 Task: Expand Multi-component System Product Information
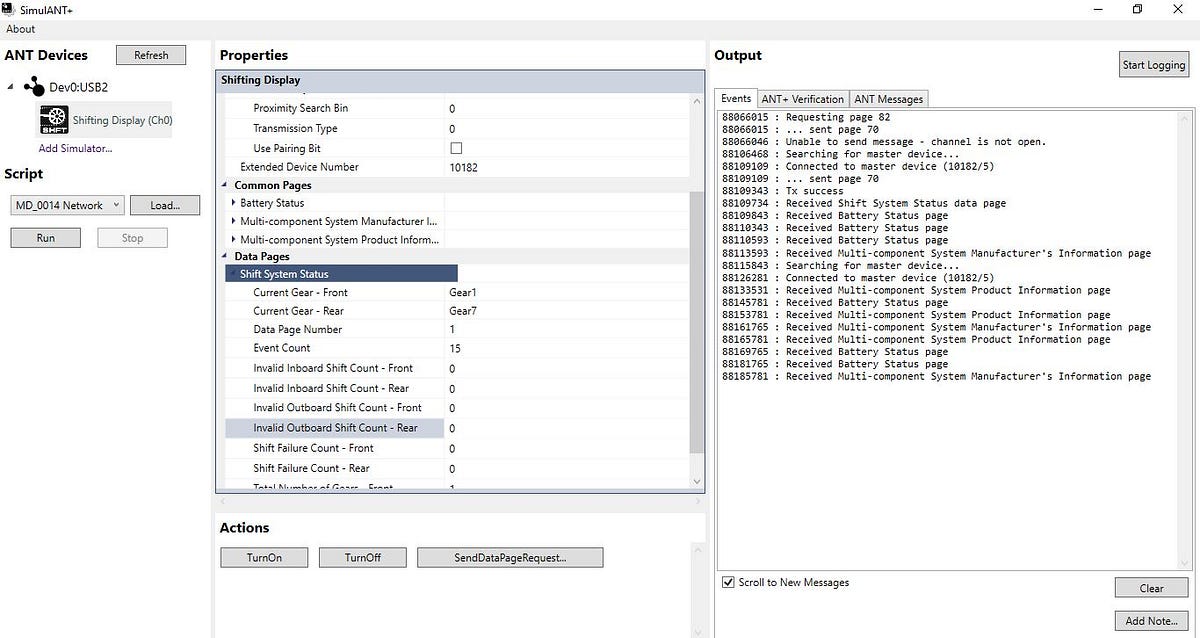pyautogui.click(x=232, y=239)
